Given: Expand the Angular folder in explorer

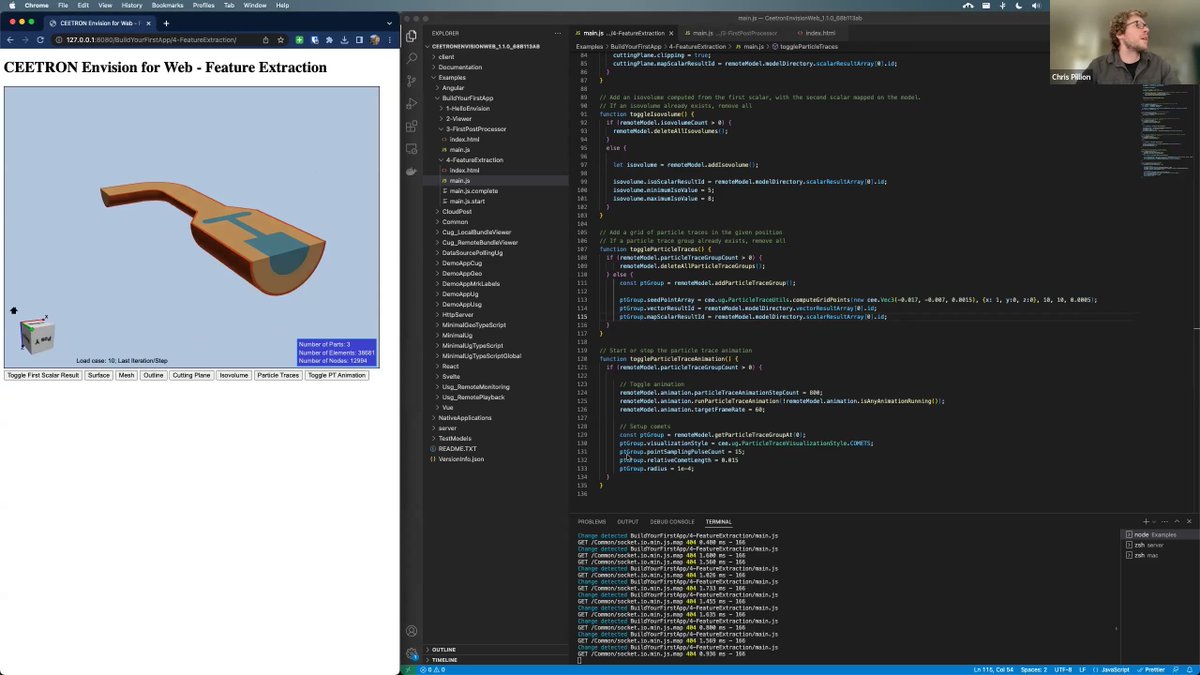Looking at the screenshot, I should coord(453,88).
